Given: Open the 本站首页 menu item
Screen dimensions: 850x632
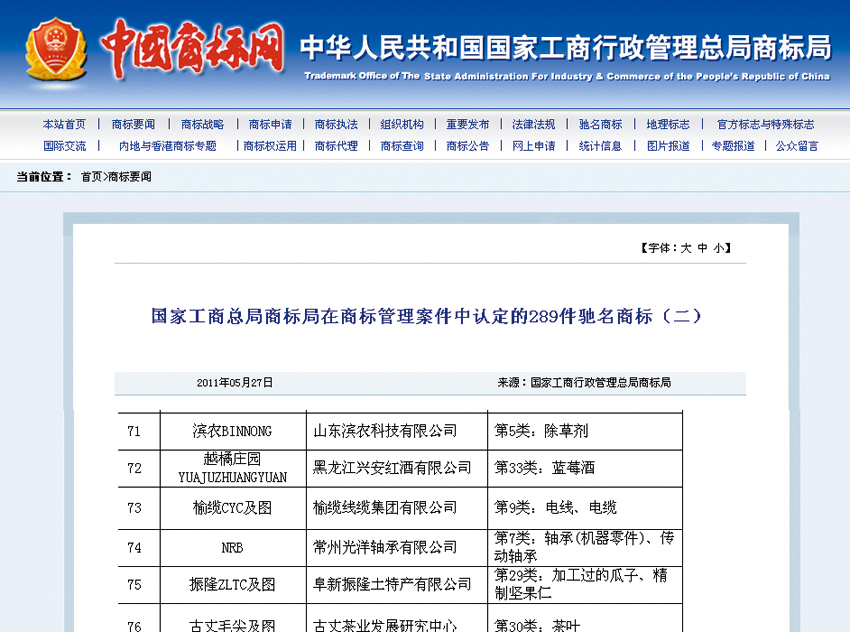Looking at the screenshot, I should (x=65, y=124).
